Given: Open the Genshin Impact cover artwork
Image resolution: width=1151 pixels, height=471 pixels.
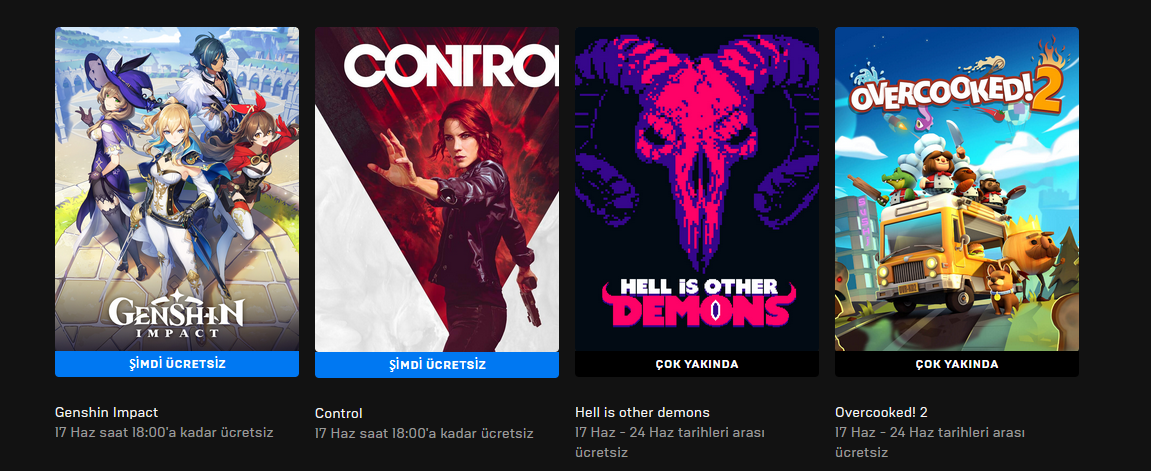Looking at the screenshot, I should pos(177,189).
